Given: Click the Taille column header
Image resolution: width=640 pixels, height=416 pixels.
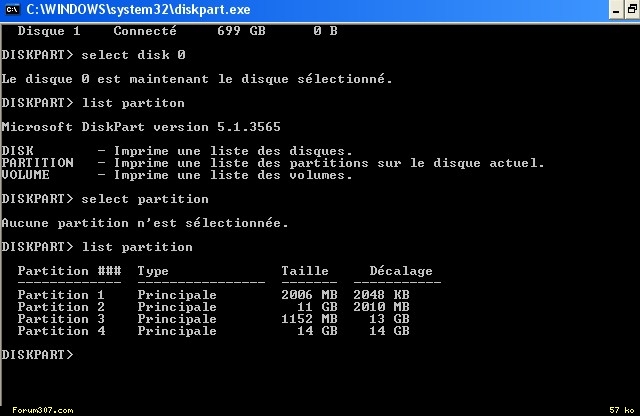Looking at the screenshot, I should [x=304, y=271].
